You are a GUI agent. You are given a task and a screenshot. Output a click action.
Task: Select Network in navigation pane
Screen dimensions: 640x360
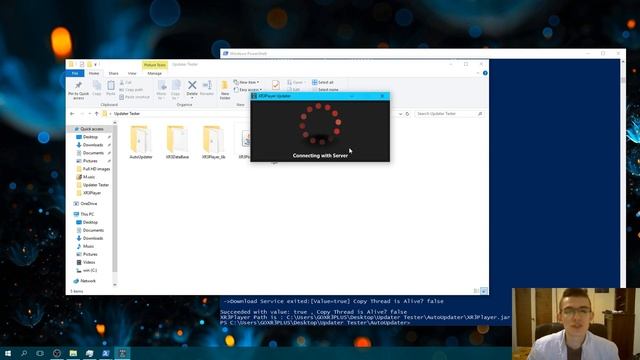click(85, 281)
